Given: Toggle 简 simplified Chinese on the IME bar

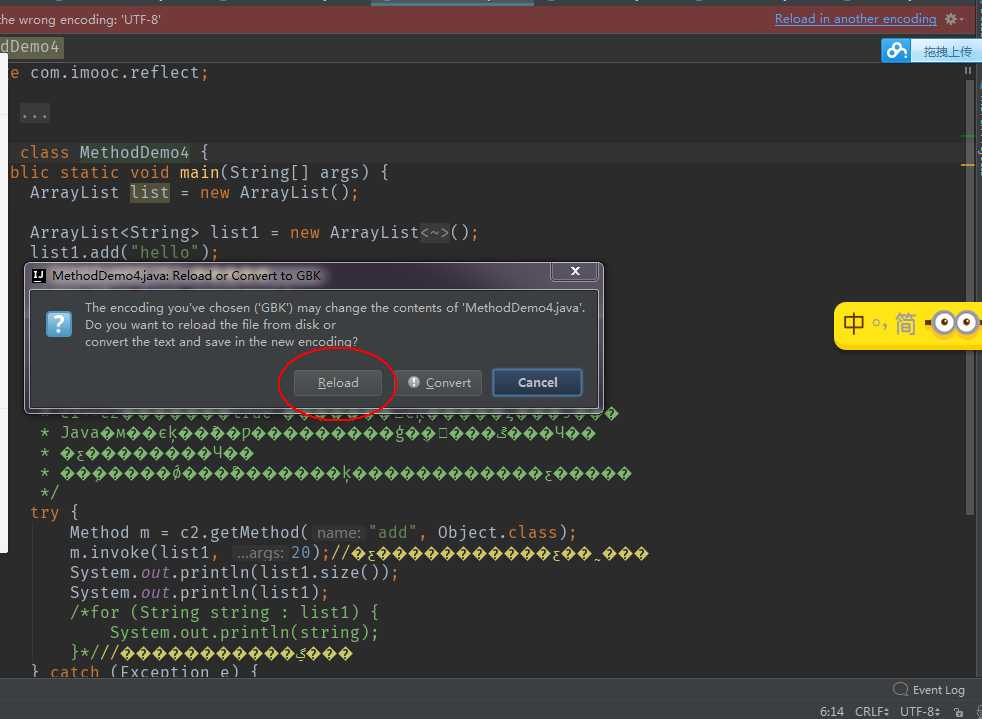Looking at the screenshot, I should 905,324.
